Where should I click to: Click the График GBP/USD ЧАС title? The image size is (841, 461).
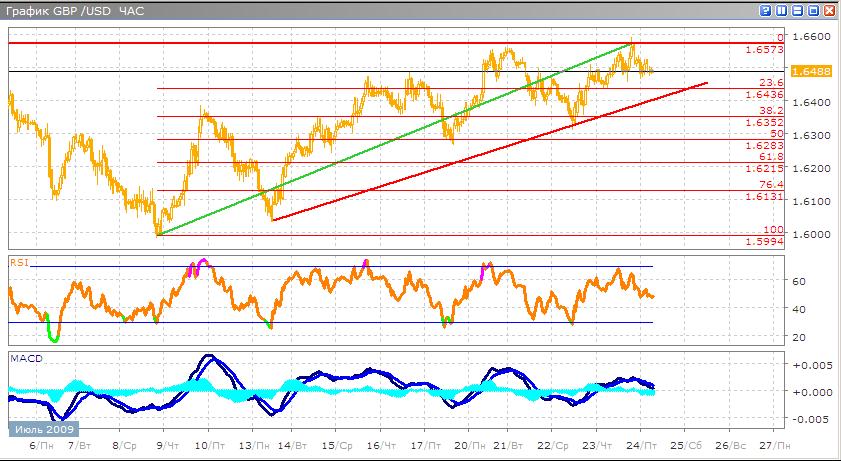[75, 11]
